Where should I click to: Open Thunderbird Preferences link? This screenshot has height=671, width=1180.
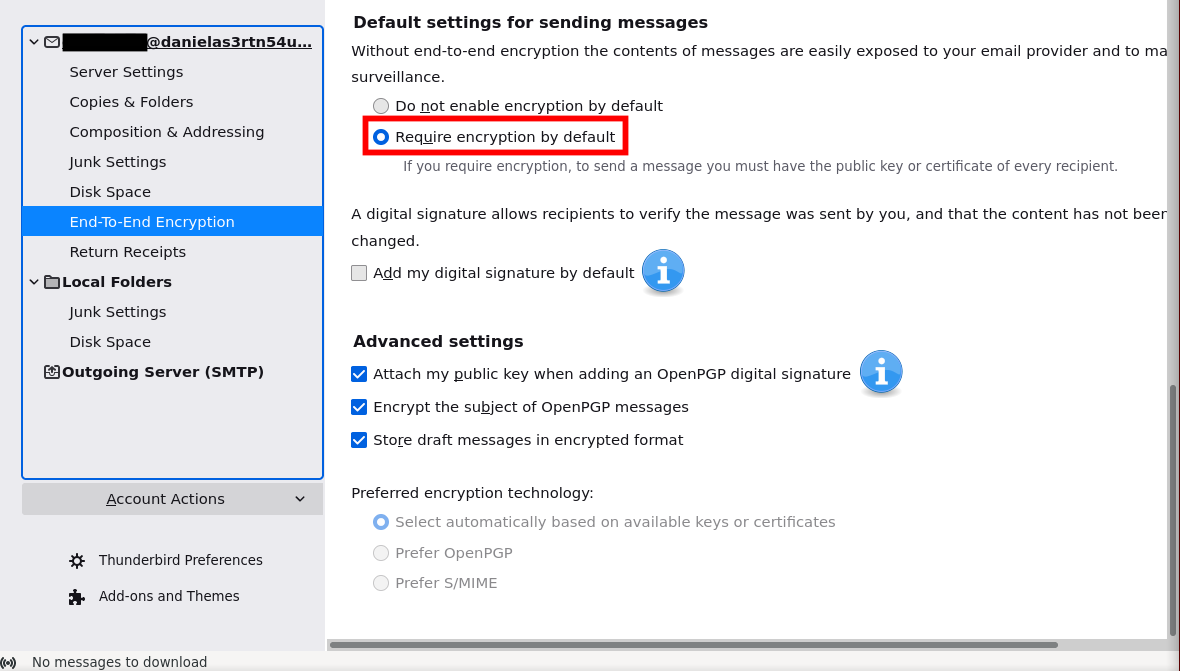coord(180,560)
